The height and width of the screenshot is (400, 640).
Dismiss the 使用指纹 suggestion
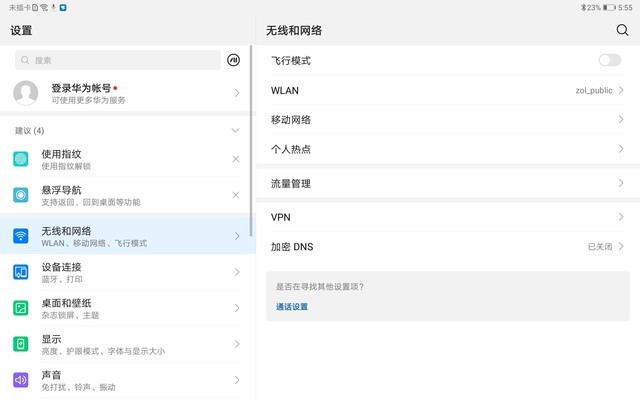coord(236,160)
